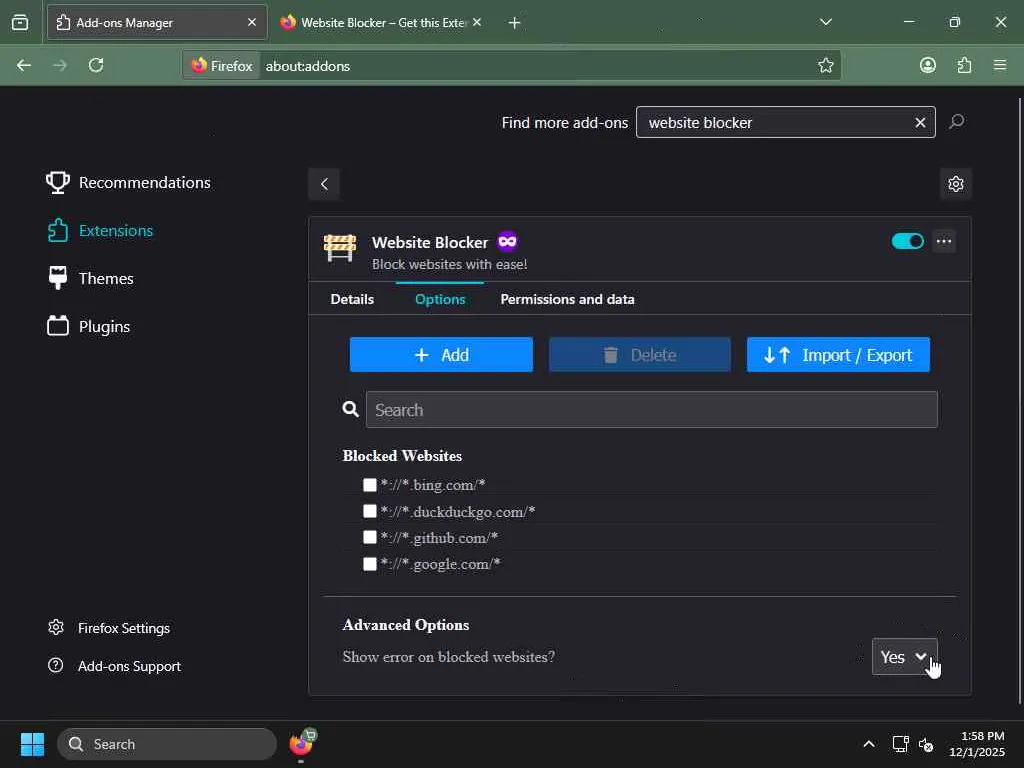Click the blocked sites search magnifier icon

tap(351, 409)
